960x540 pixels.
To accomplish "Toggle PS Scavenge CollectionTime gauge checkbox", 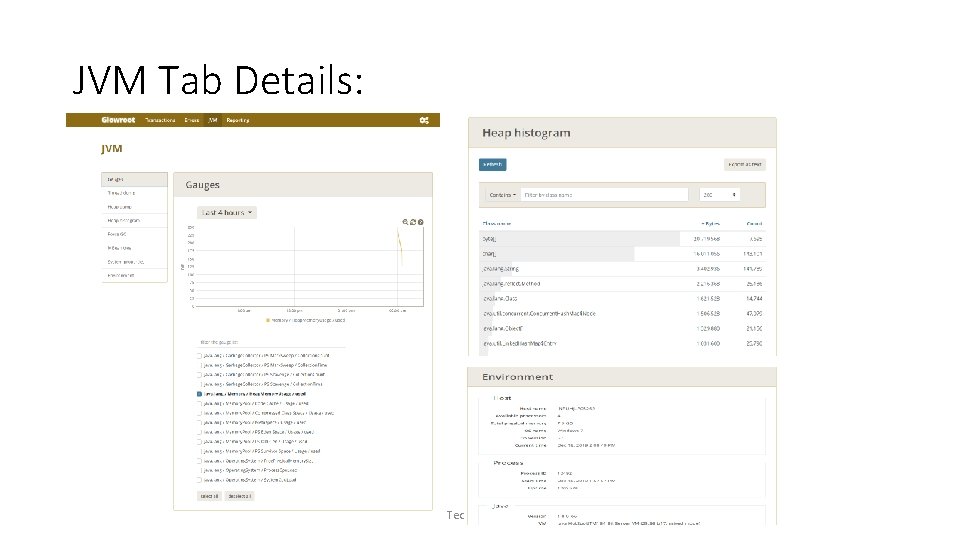I will (200, 384).
